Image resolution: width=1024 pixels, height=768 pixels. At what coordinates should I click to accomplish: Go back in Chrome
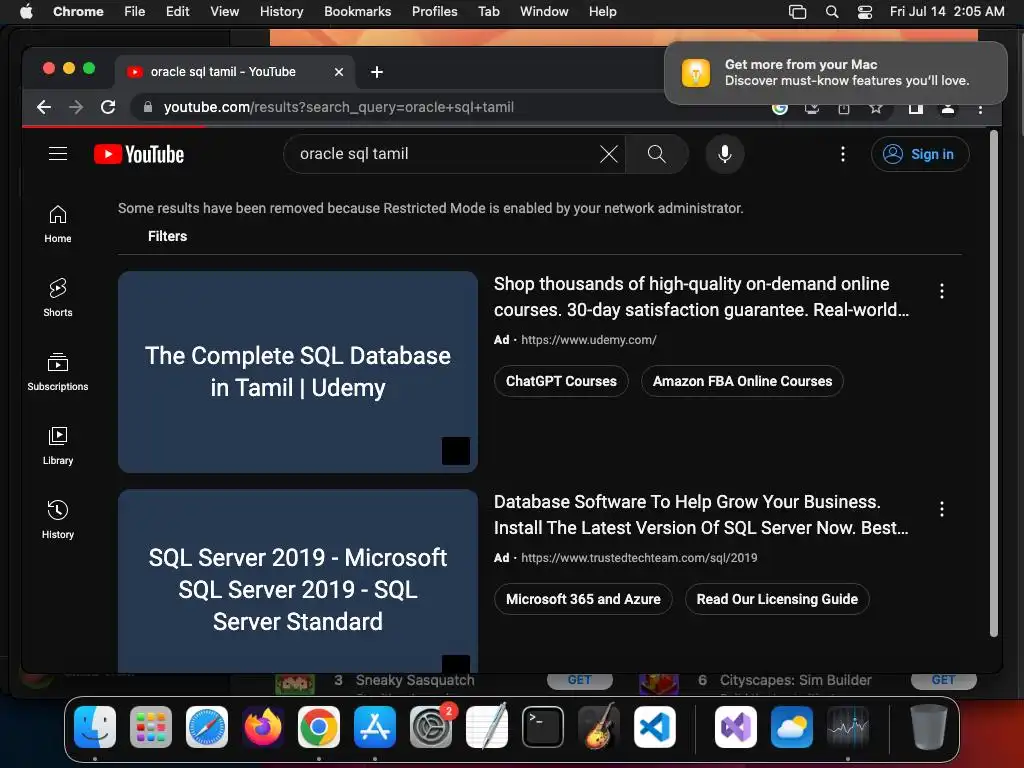click(x=44, y=107)
